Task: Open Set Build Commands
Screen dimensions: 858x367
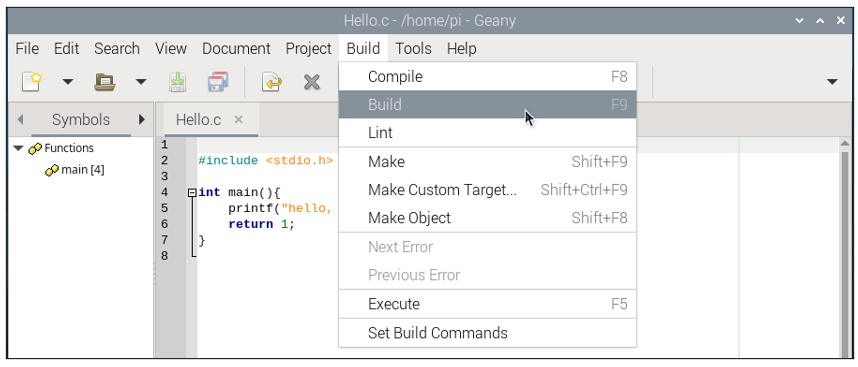Action: [488, 333]
